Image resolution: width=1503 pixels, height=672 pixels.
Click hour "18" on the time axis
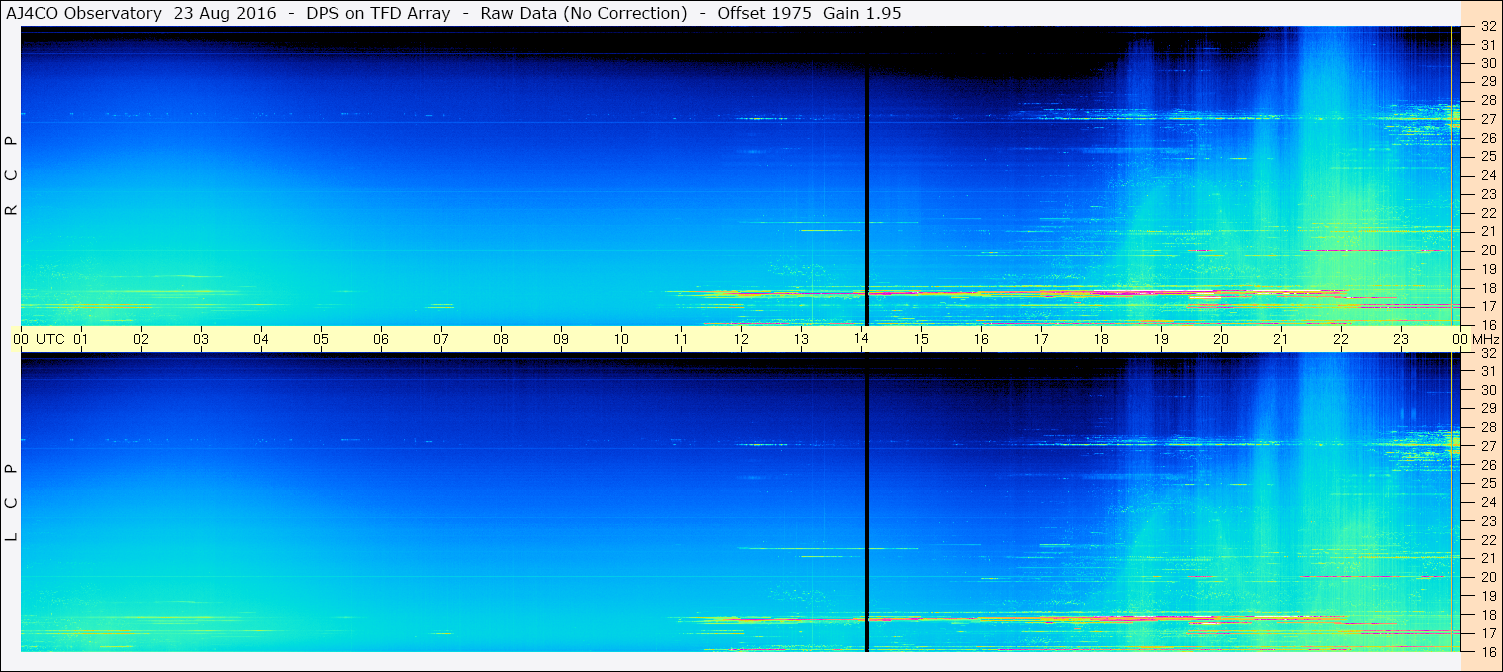click(1101, 339)
